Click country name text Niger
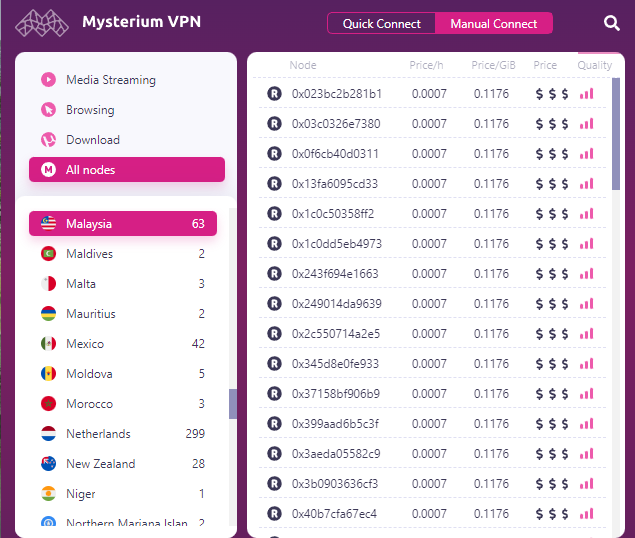The height and width of the screenshot is (538, 635). tap(81, 494)
